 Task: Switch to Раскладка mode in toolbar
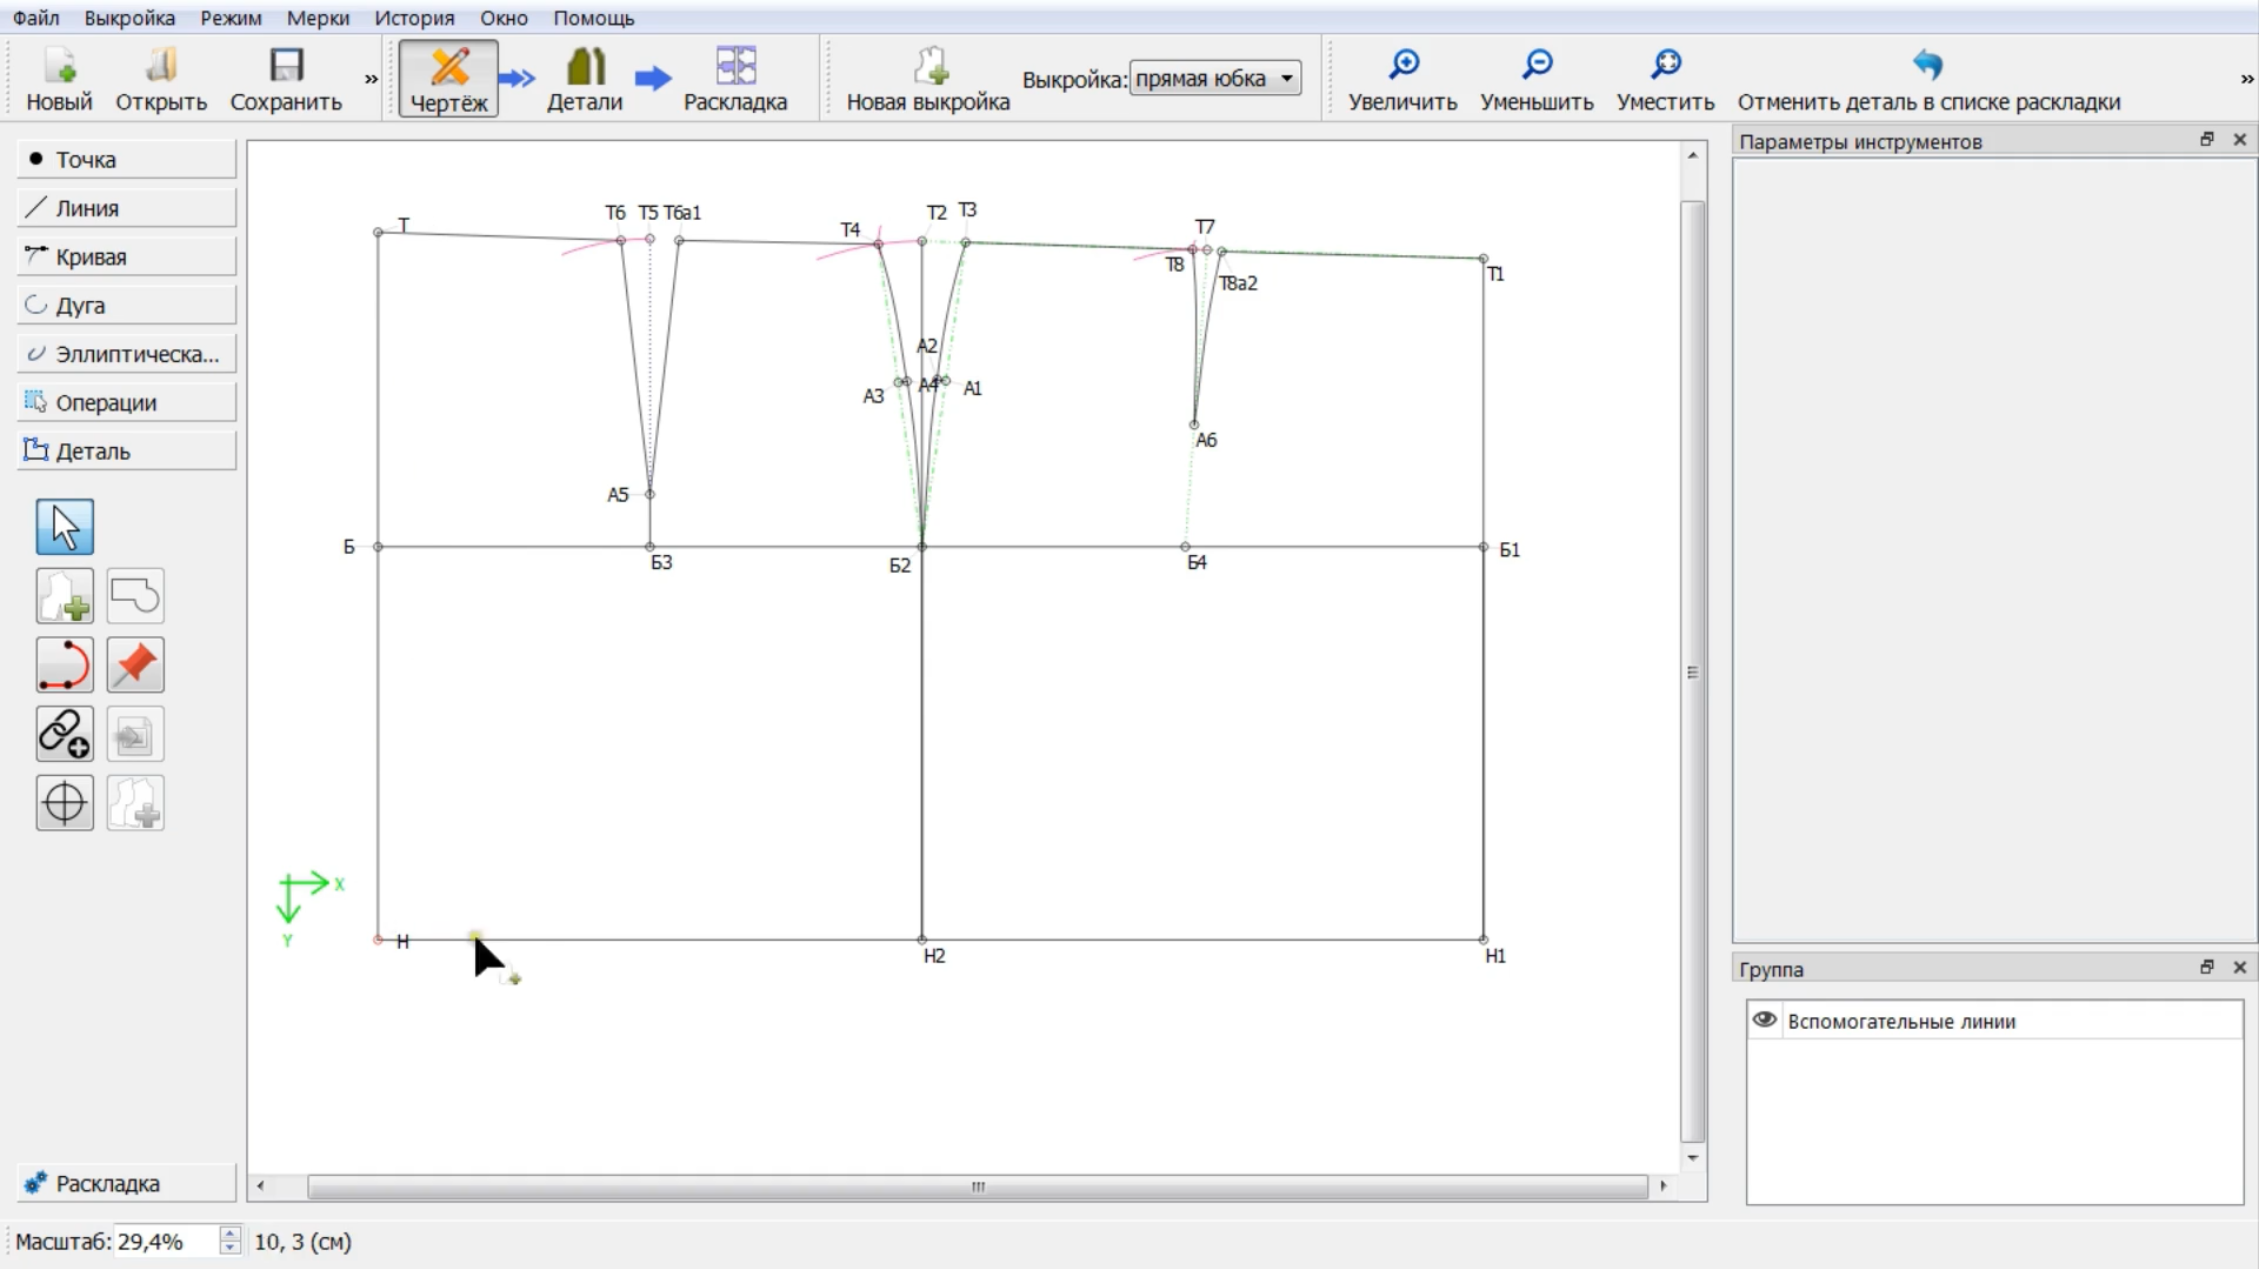point(735,80)
